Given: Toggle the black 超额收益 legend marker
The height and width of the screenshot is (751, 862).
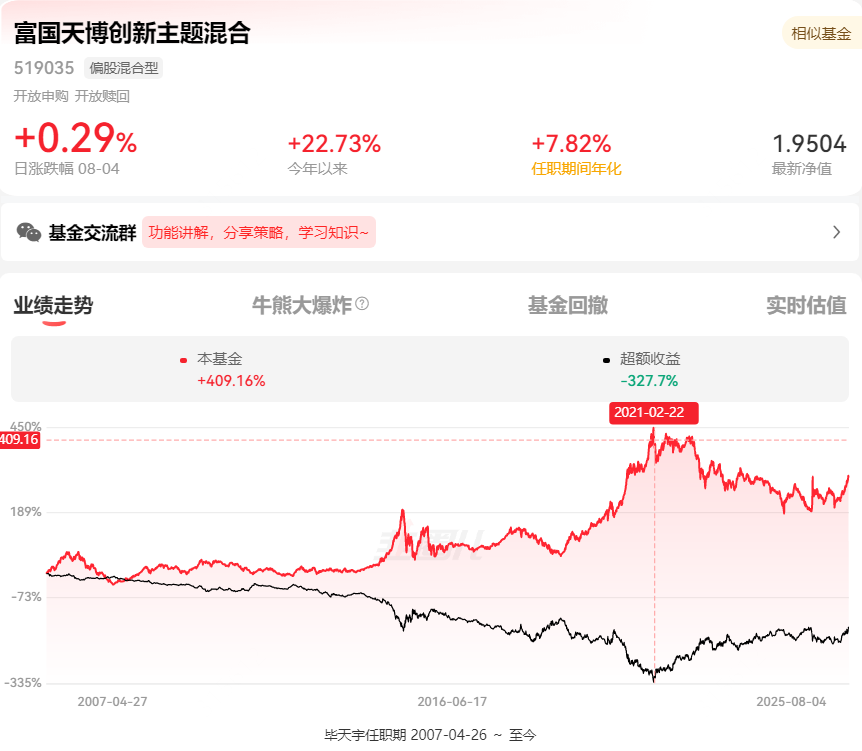Looking at the screenshot, I should pos(606,361).
